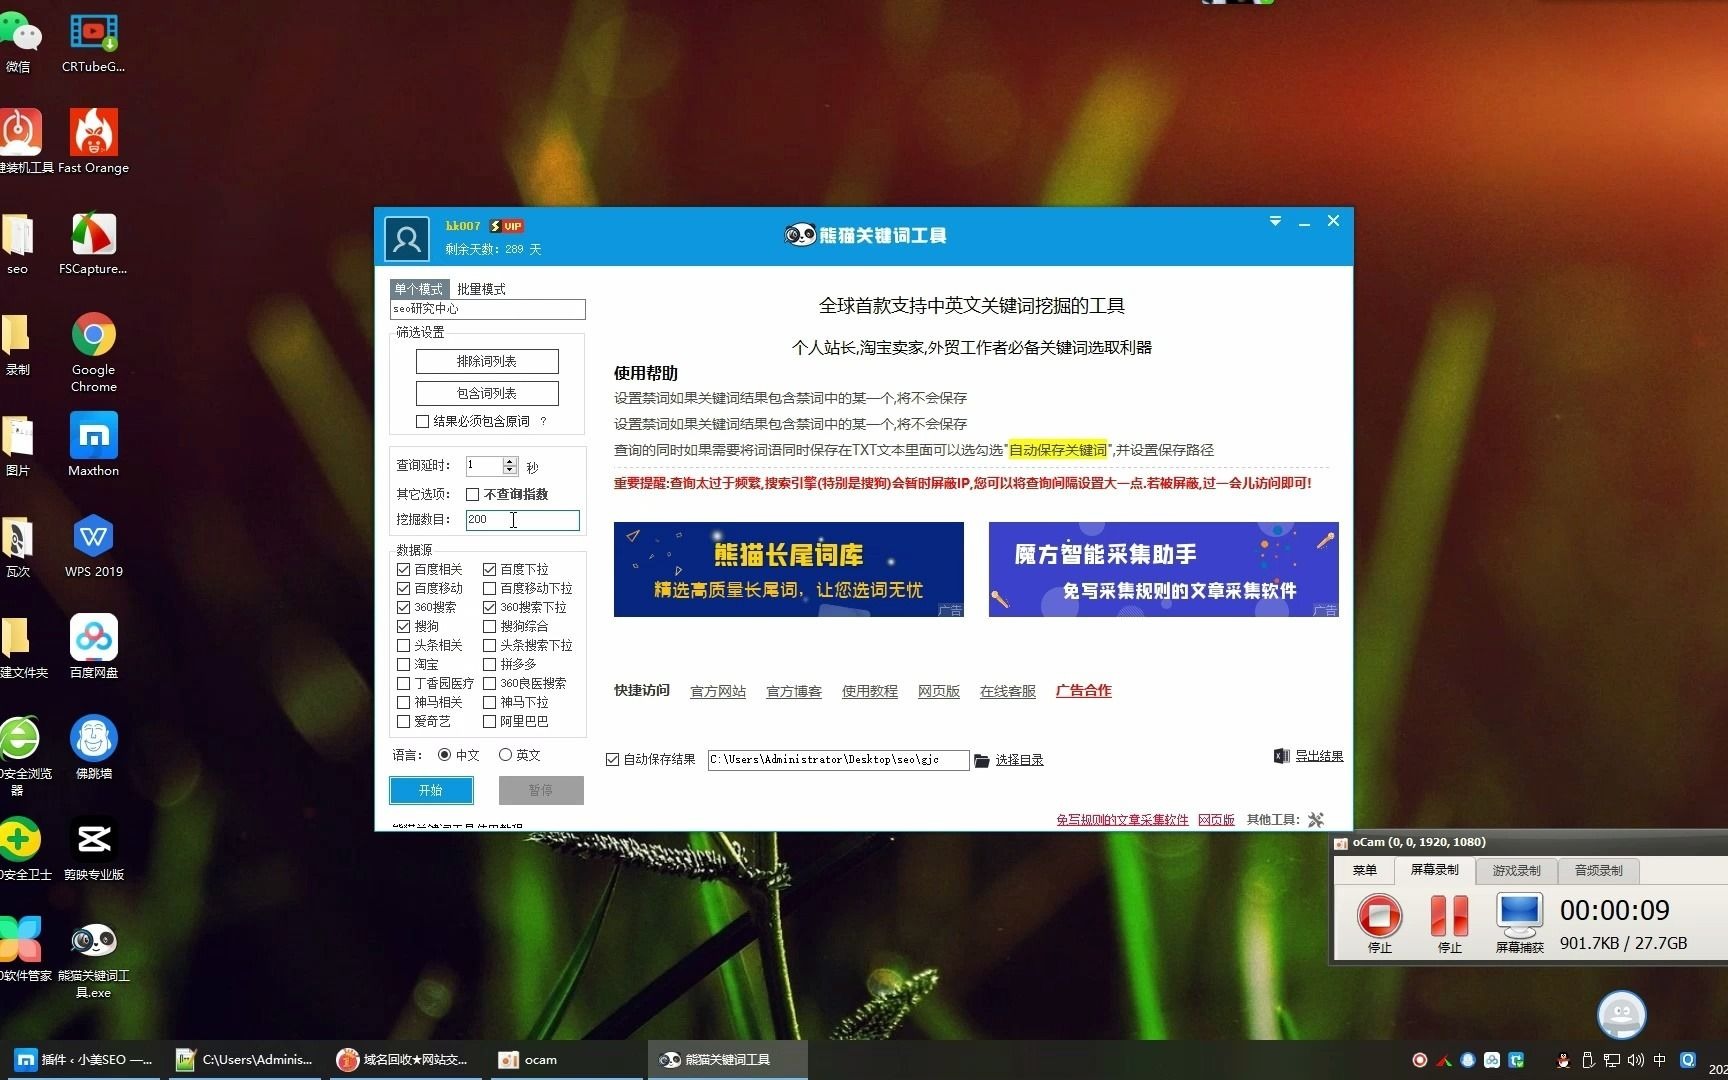Click the 查询延时 spinner arrows
Screen dimensions: 1728x1080
[x=510, y=466]
